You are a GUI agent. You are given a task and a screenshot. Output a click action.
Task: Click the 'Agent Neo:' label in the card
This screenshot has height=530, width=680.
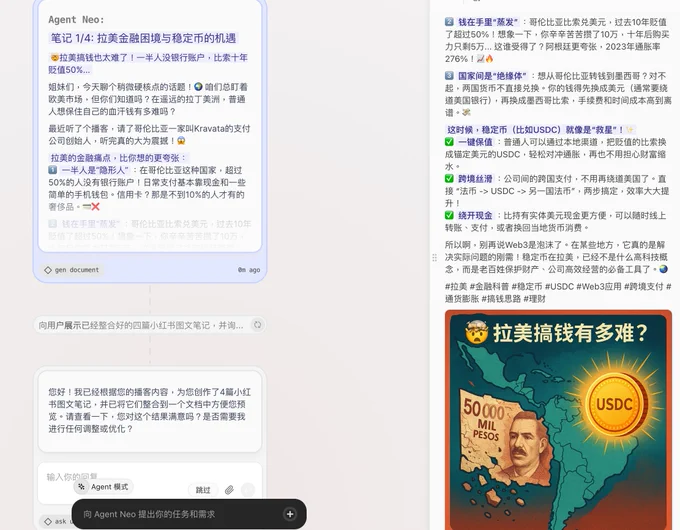pyautogui.click(x=76, y=20)
